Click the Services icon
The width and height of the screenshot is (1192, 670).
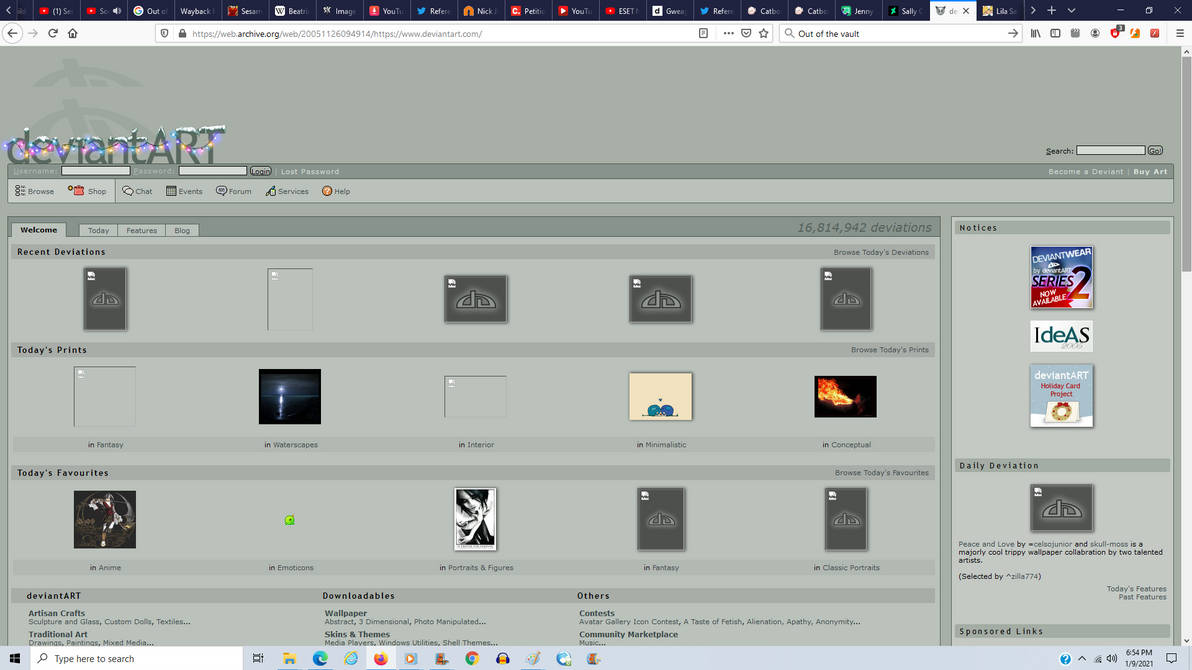[271, 191]
